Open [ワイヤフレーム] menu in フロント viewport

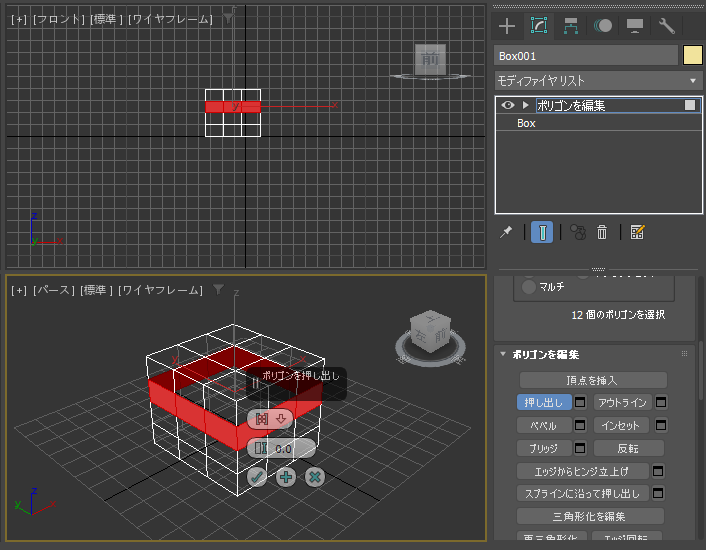click(x=170, y=19)
